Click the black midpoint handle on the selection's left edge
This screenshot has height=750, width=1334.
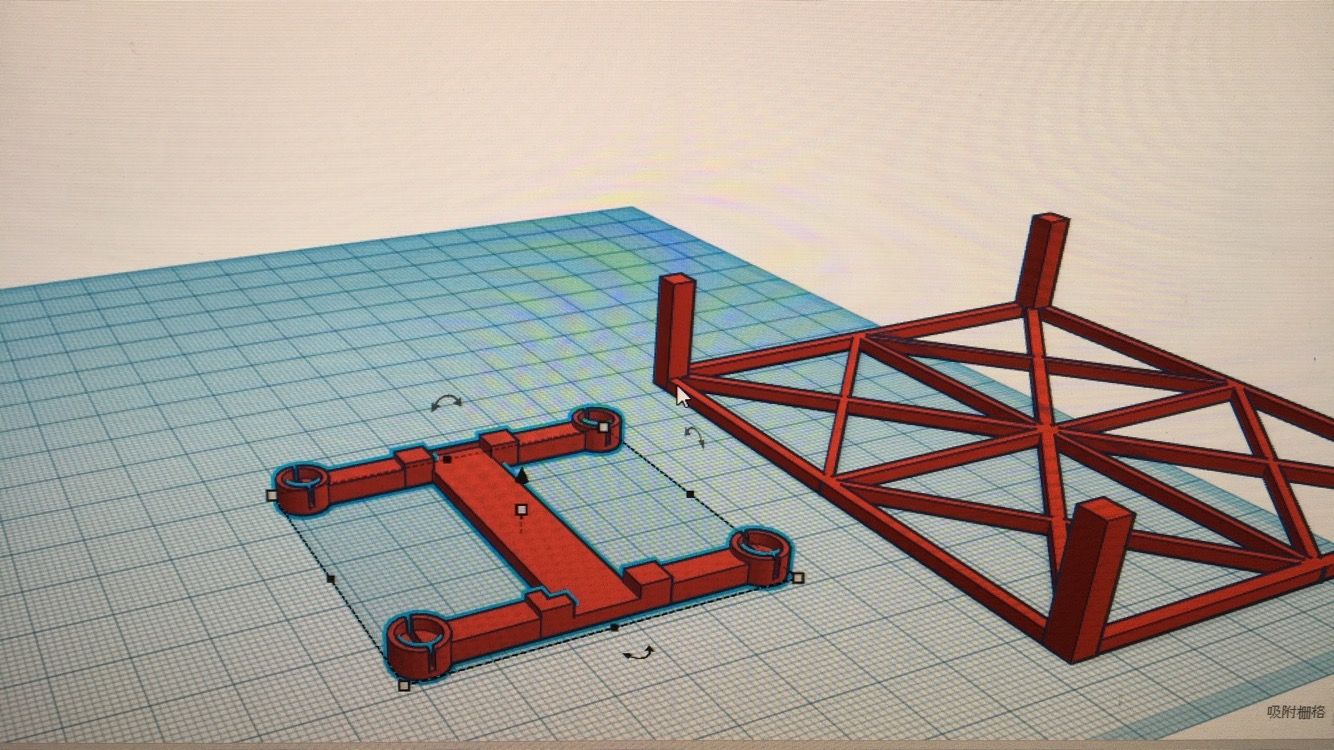click(330, 578)
